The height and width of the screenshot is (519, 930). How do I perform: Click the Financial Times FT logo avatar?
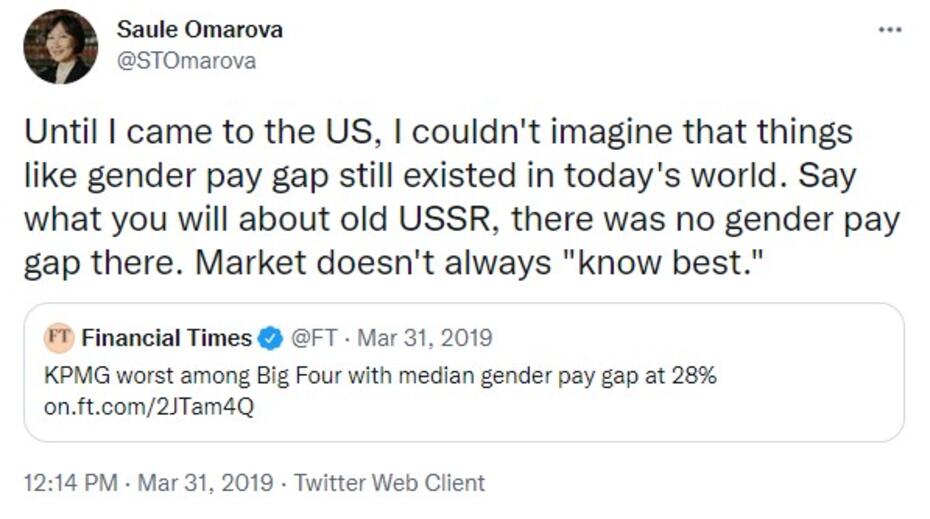tap(60, 338)
